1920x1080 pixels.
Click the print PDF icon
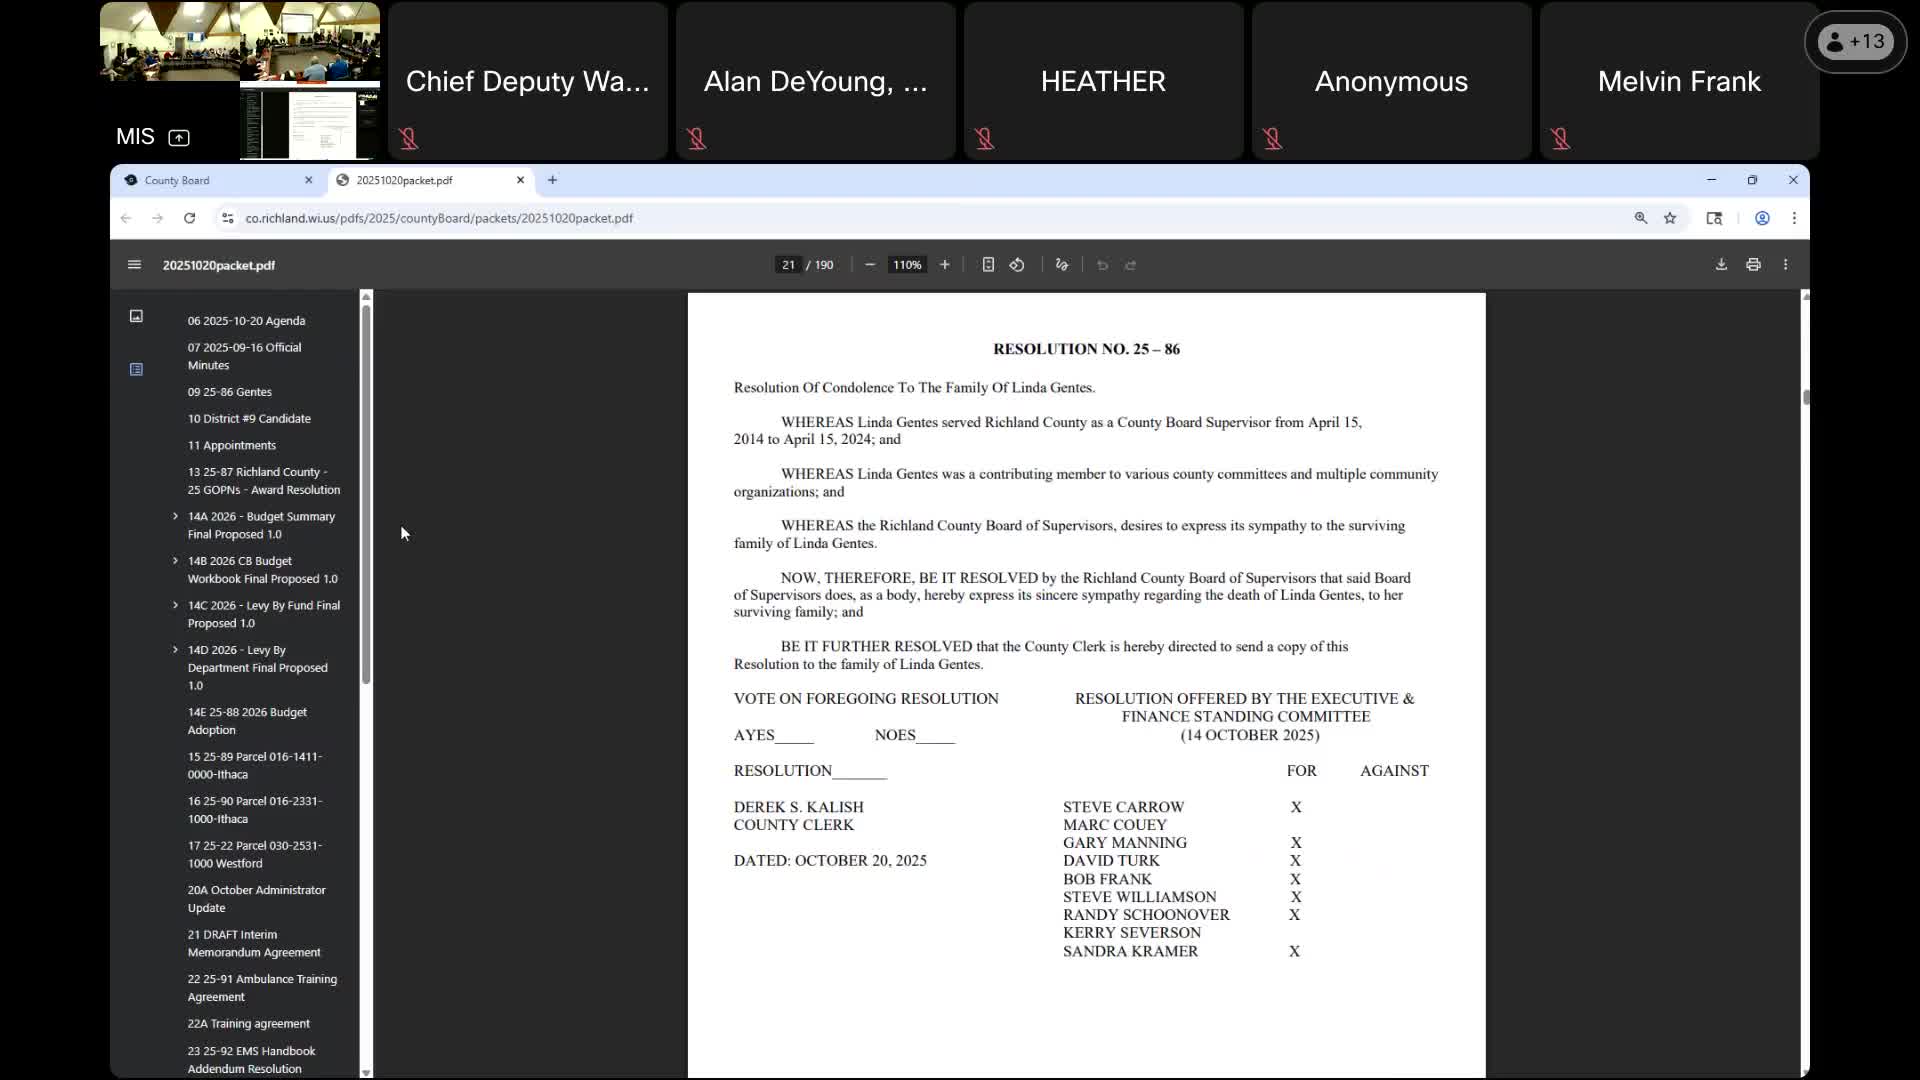pyautogui.click(x=1753, y=265)
